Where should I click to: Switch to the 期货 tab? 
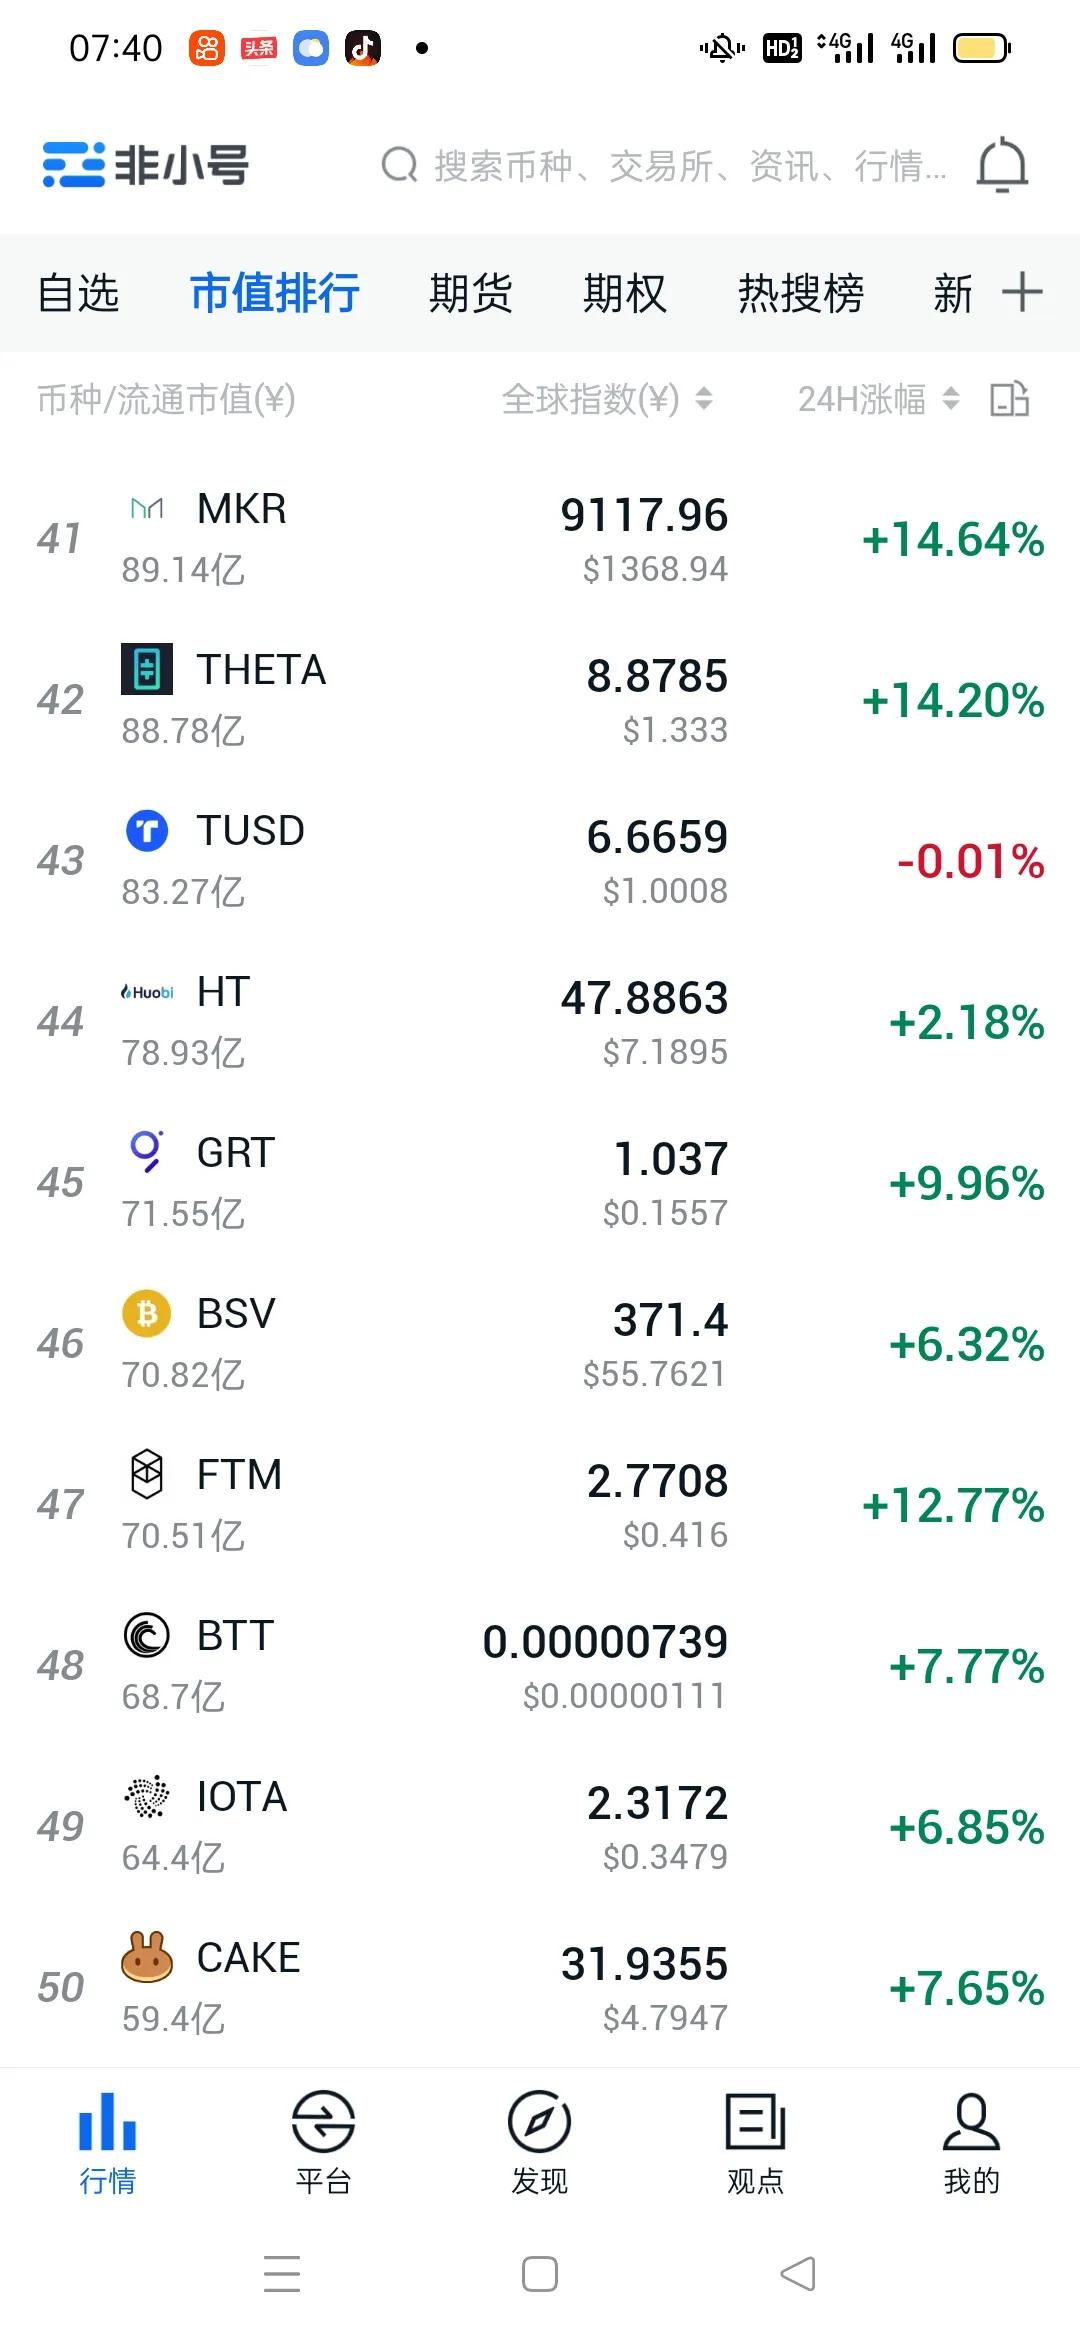point(470,293)
